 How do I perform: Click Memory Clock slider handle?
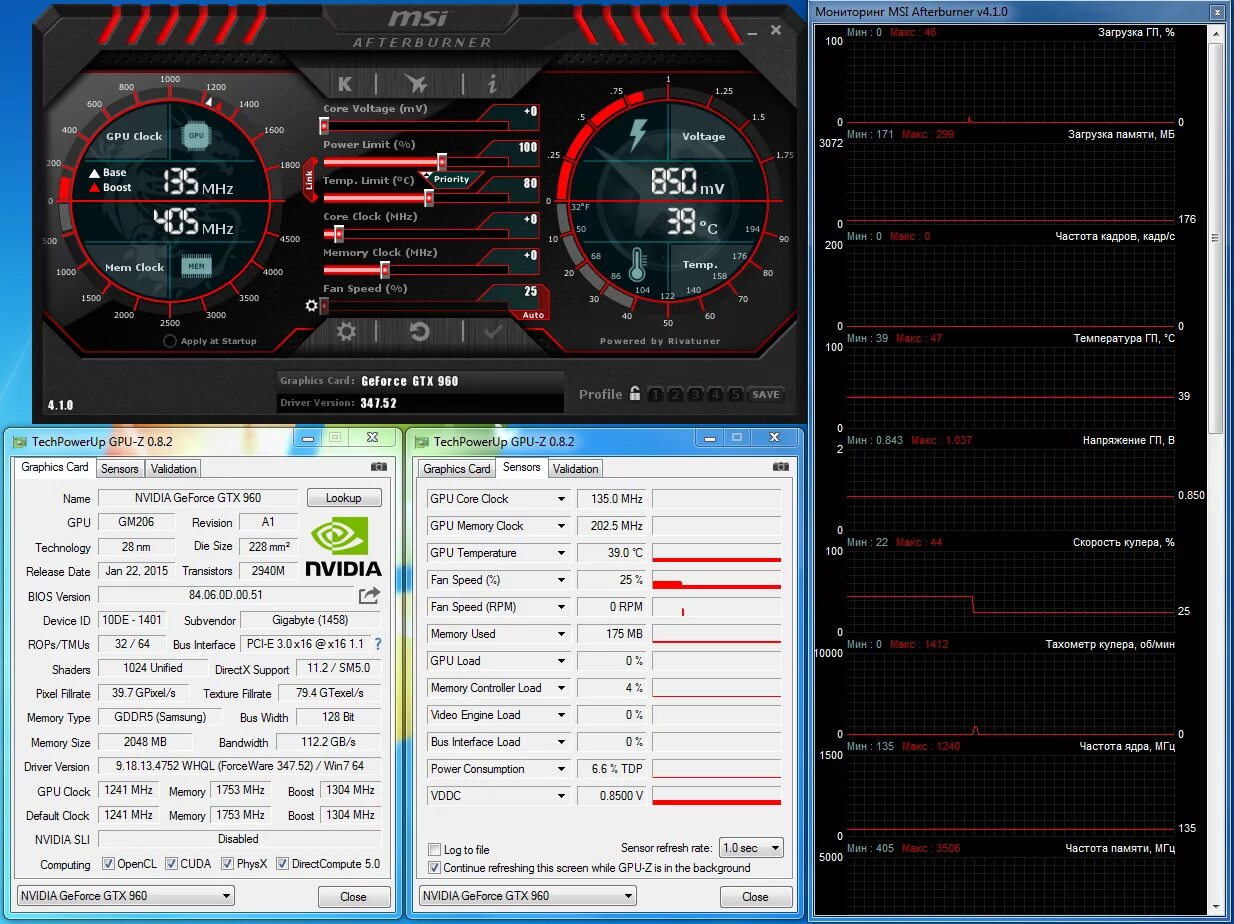(384, 270)
